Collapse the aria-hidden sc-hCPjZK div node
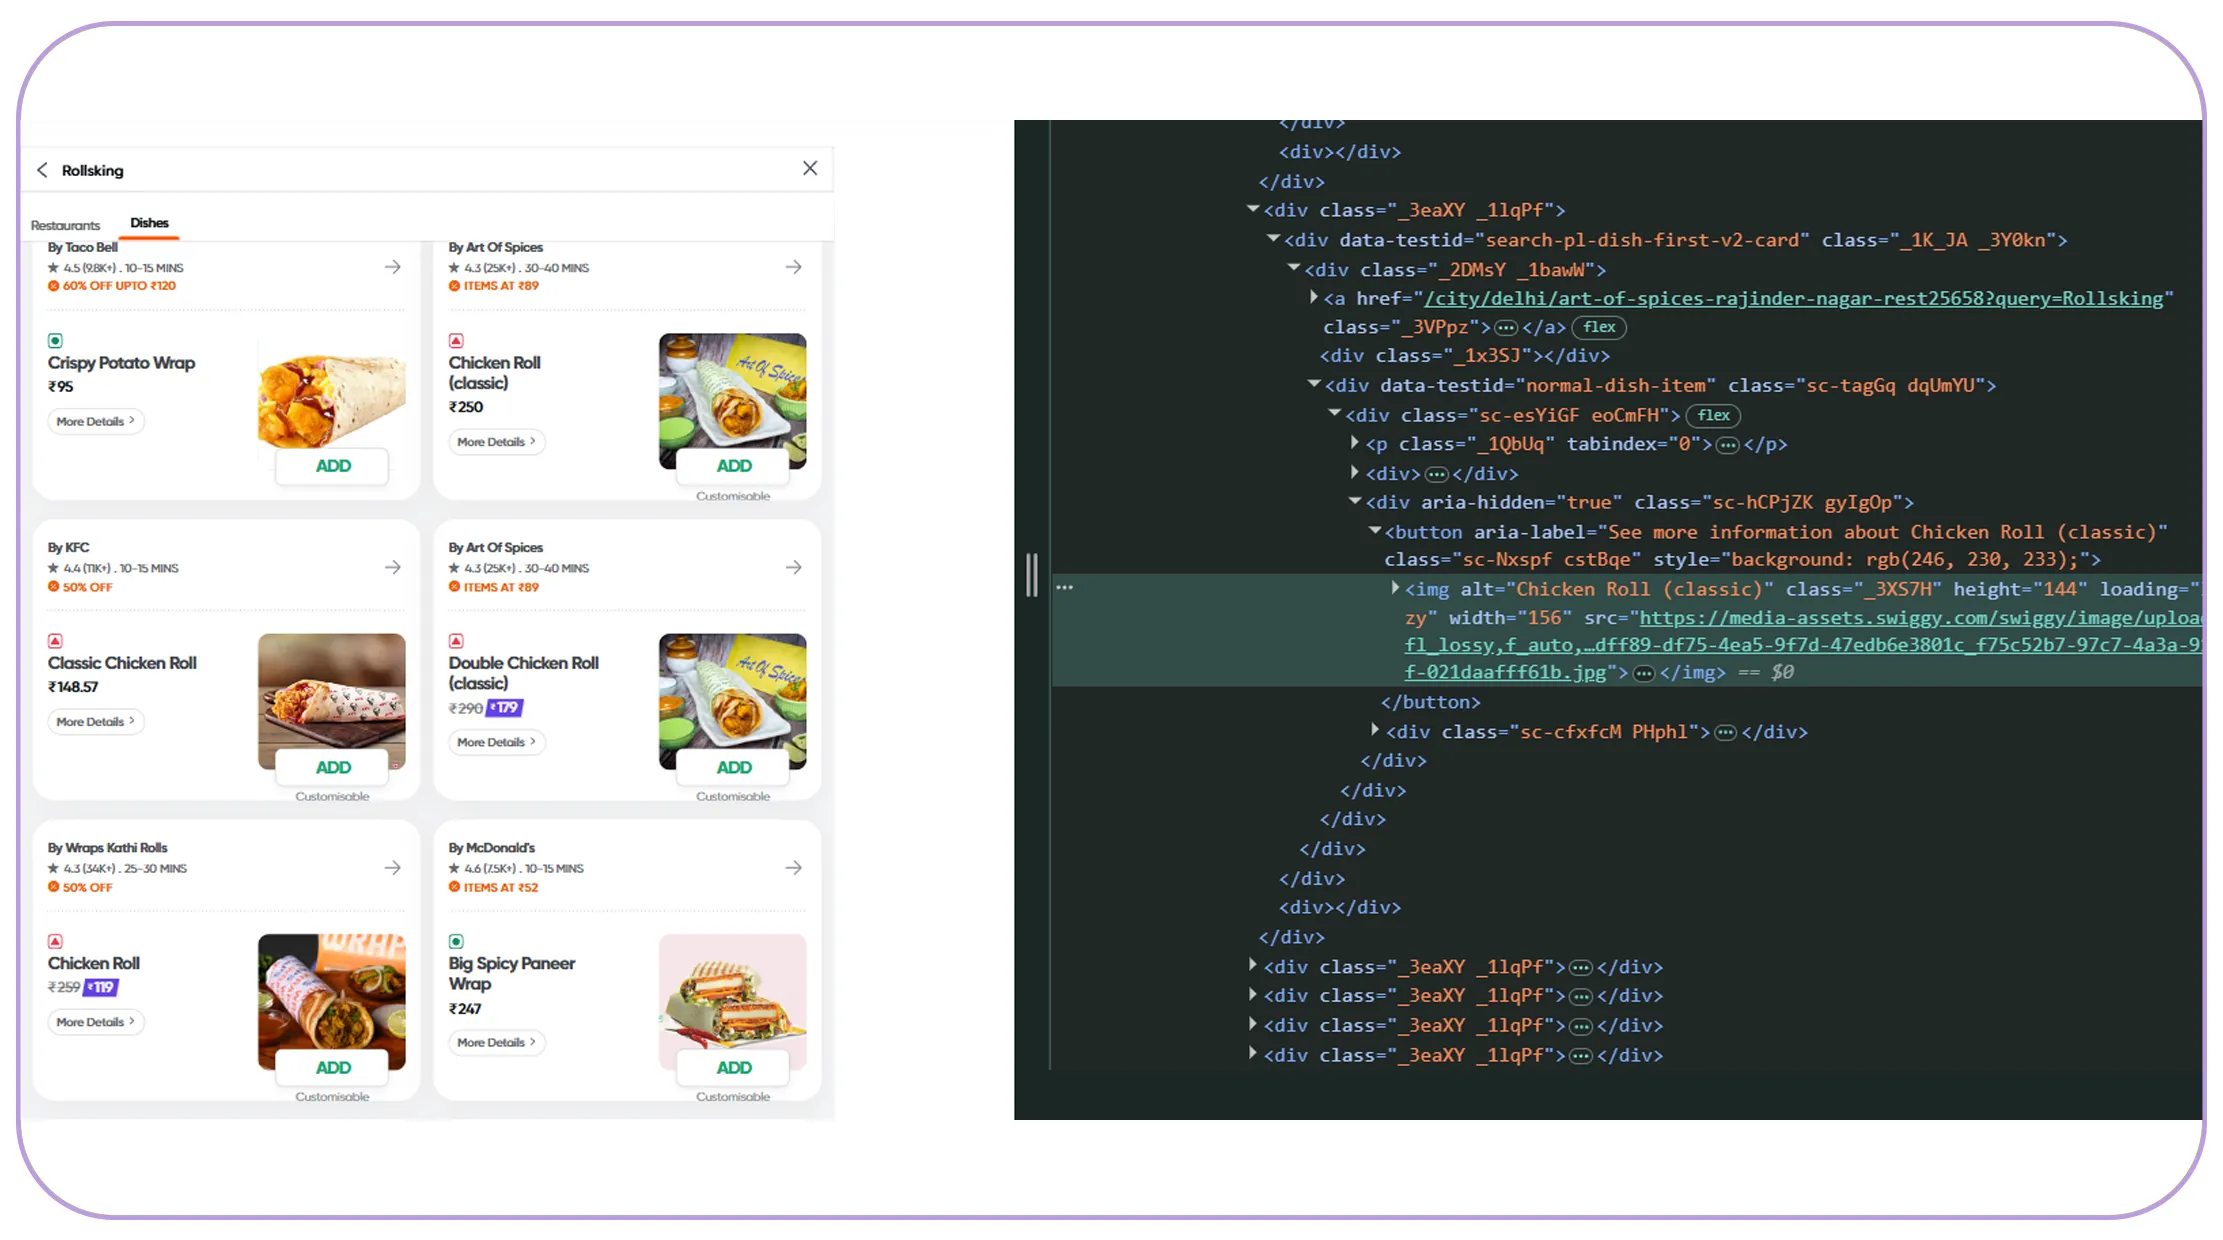 (1355, 501)
